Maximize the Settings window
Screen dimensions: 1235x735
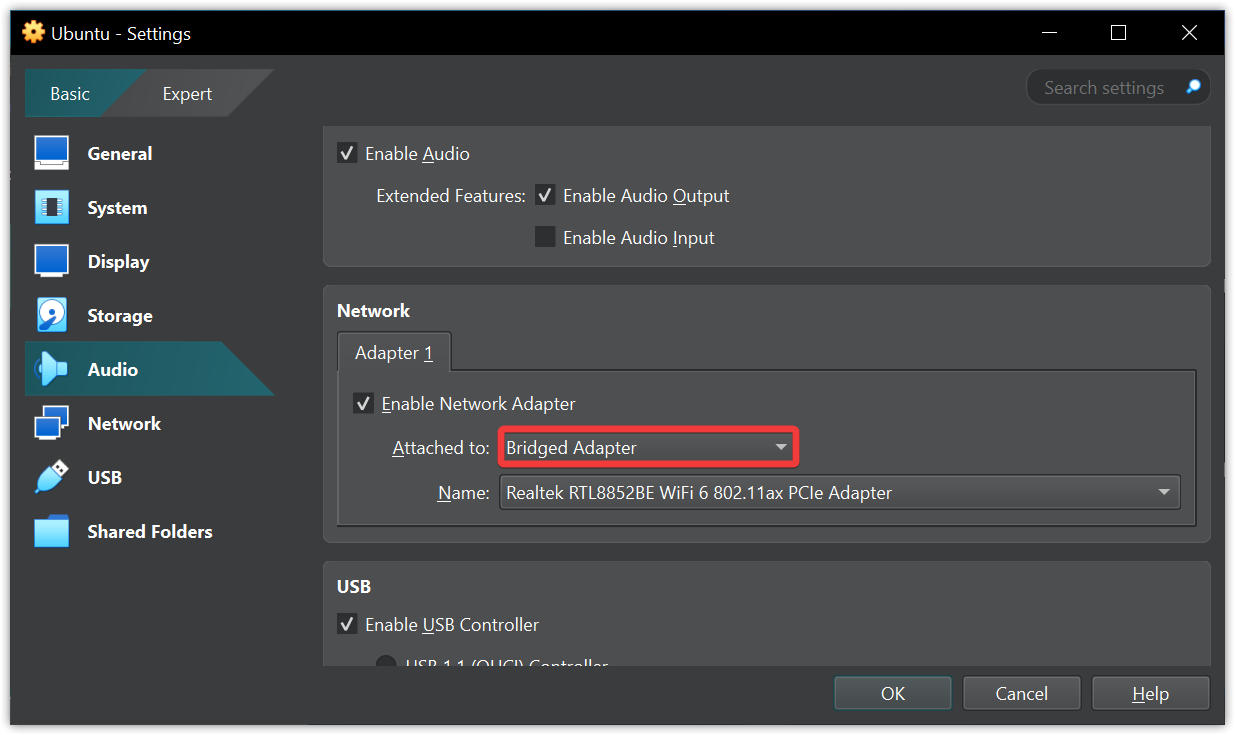click(x=1118, y=33)
